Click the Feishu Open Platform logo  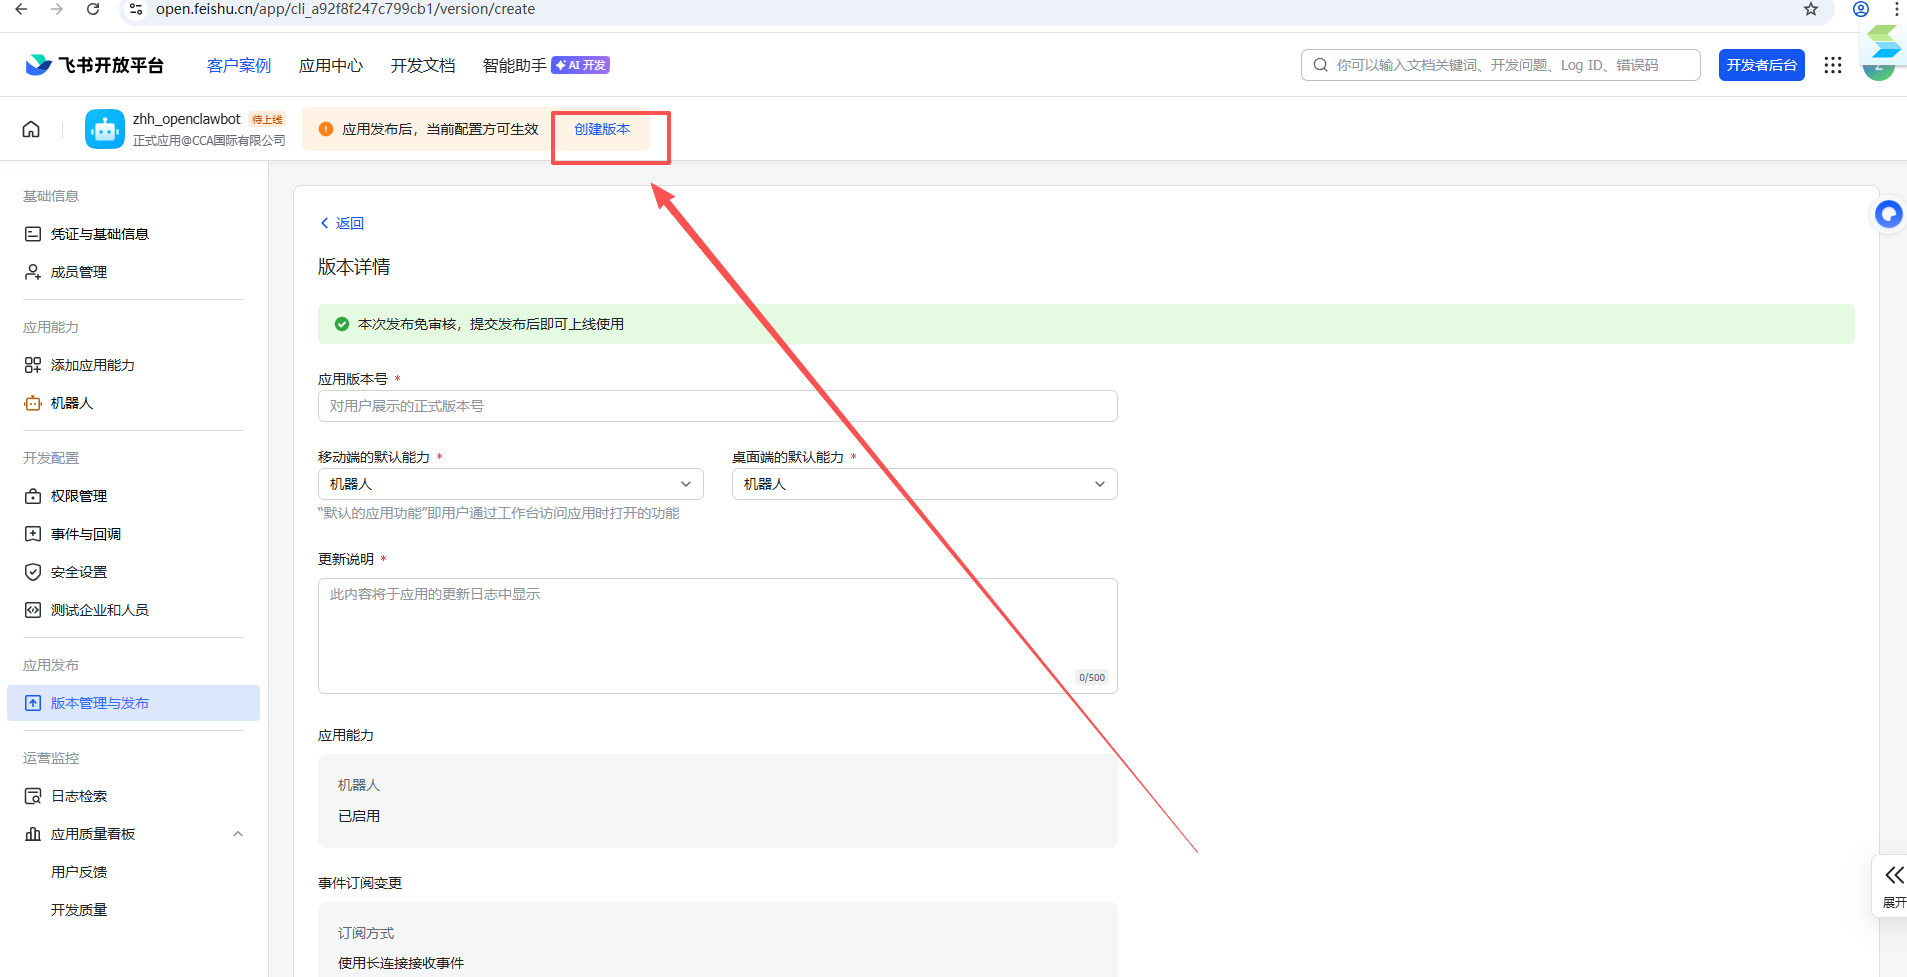94,65
